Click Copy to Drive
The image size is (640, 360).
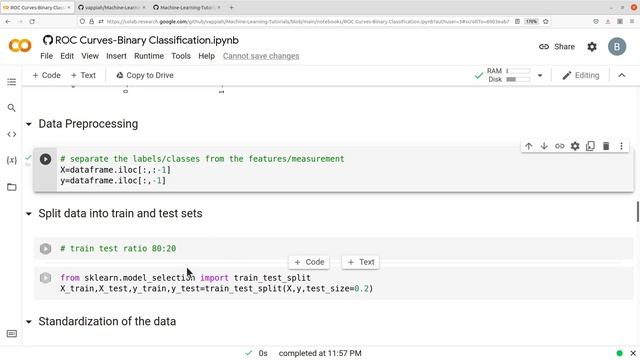[x=145, y=76]
